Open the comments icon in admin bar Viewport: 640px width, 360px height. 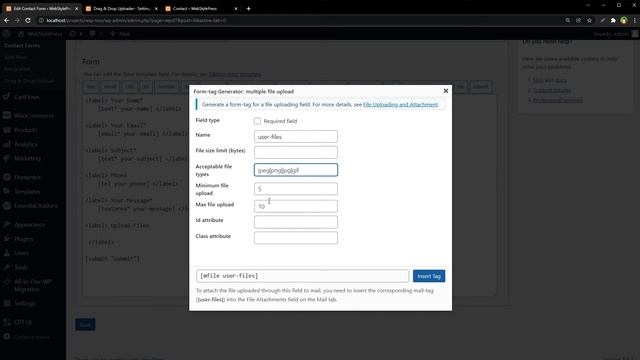point(95,34)
